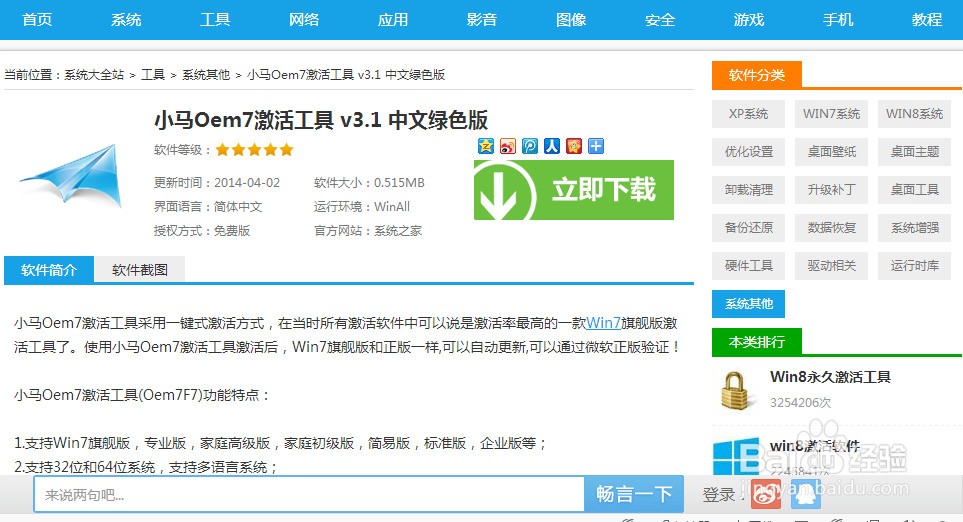Select the 硬件工具 category
The width and height of the screenshot is (963, 522).
click(x=749, y=267)
